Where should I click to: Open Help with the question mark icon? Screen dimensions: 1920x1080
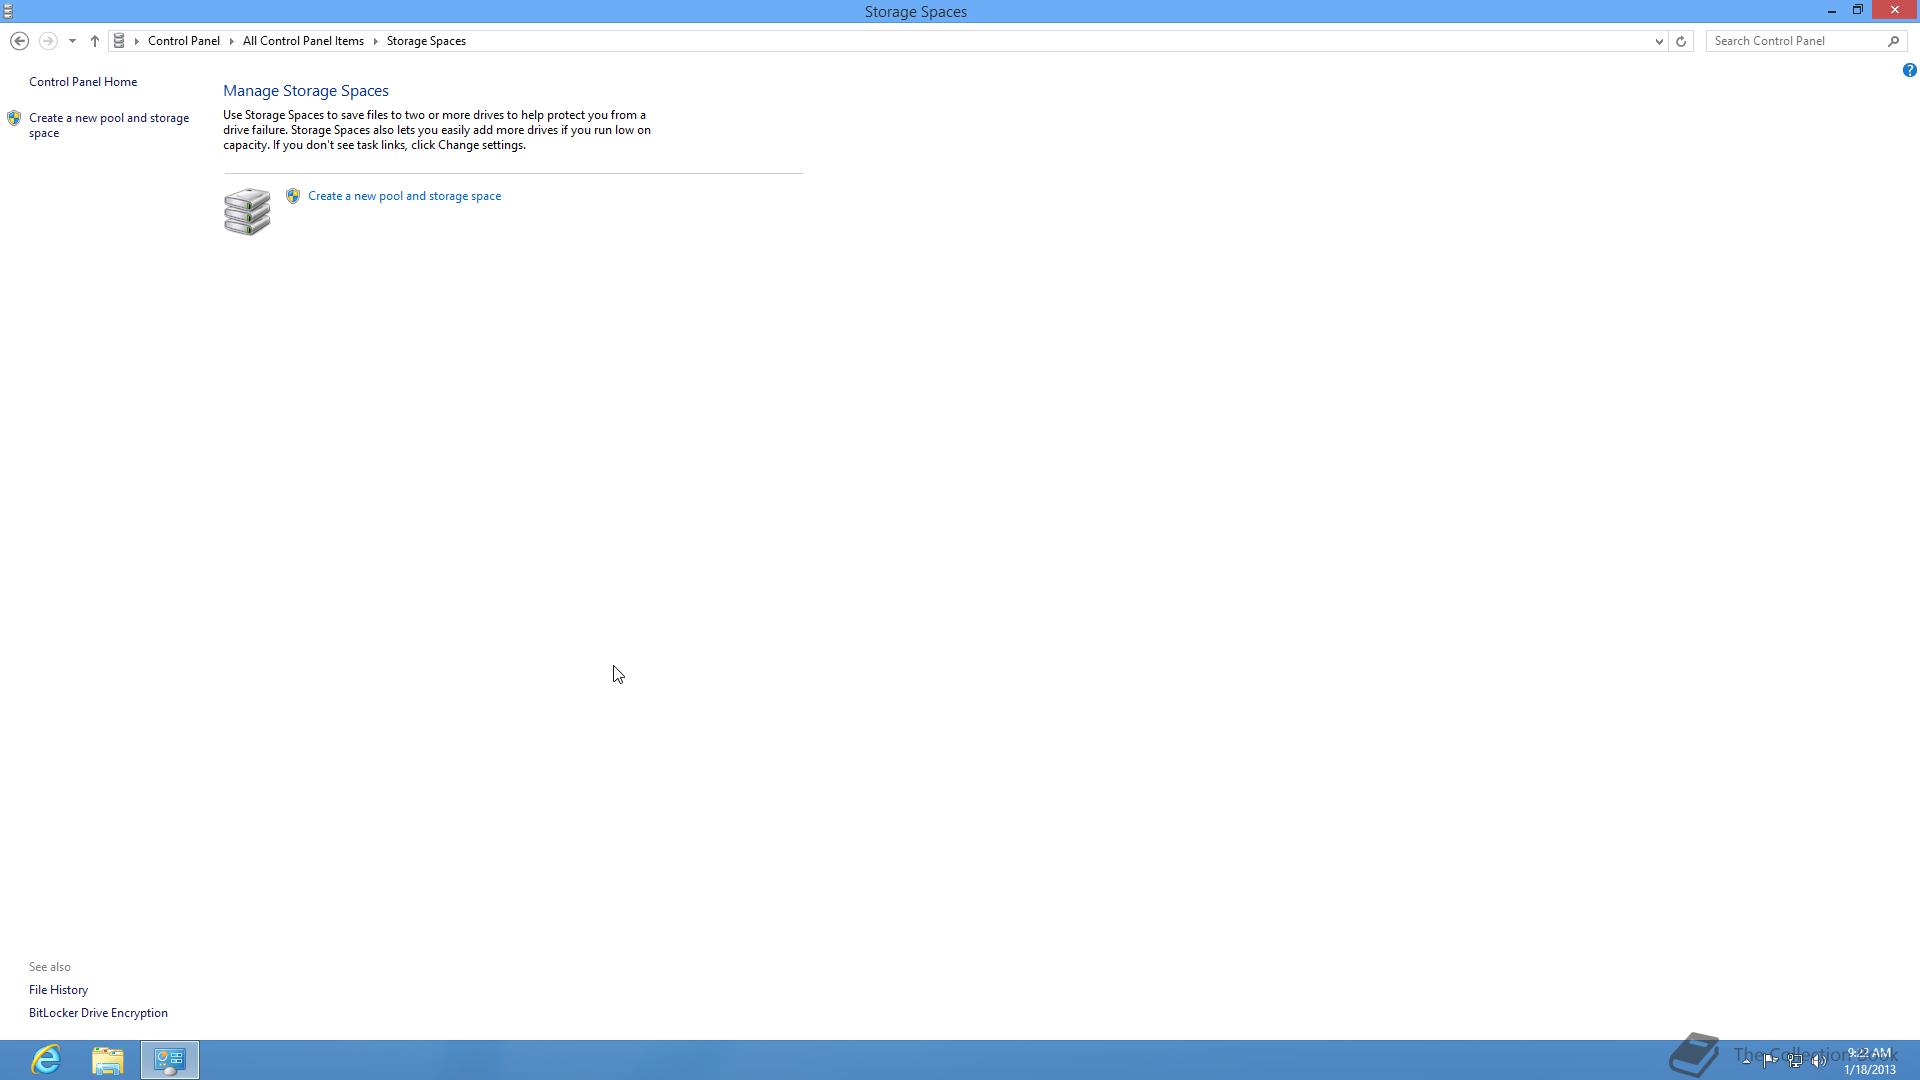(x=1909, y=70)
